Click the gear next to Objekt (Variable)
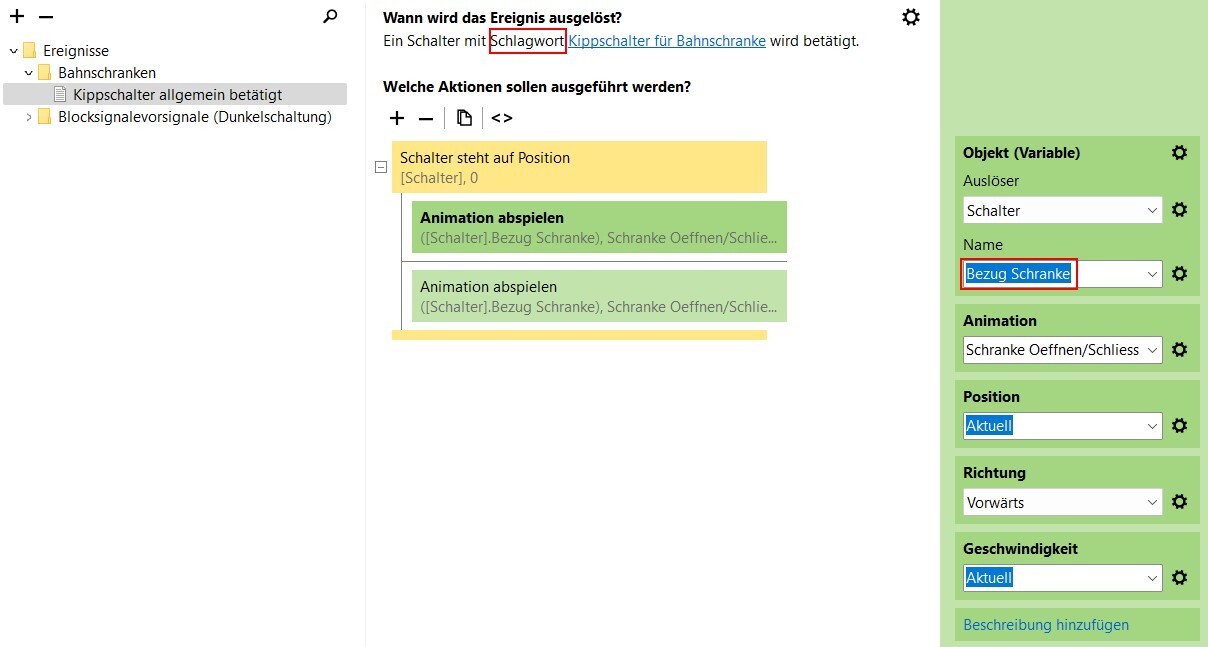This screenshot has height=647, width=1208. coord(1180,153)
